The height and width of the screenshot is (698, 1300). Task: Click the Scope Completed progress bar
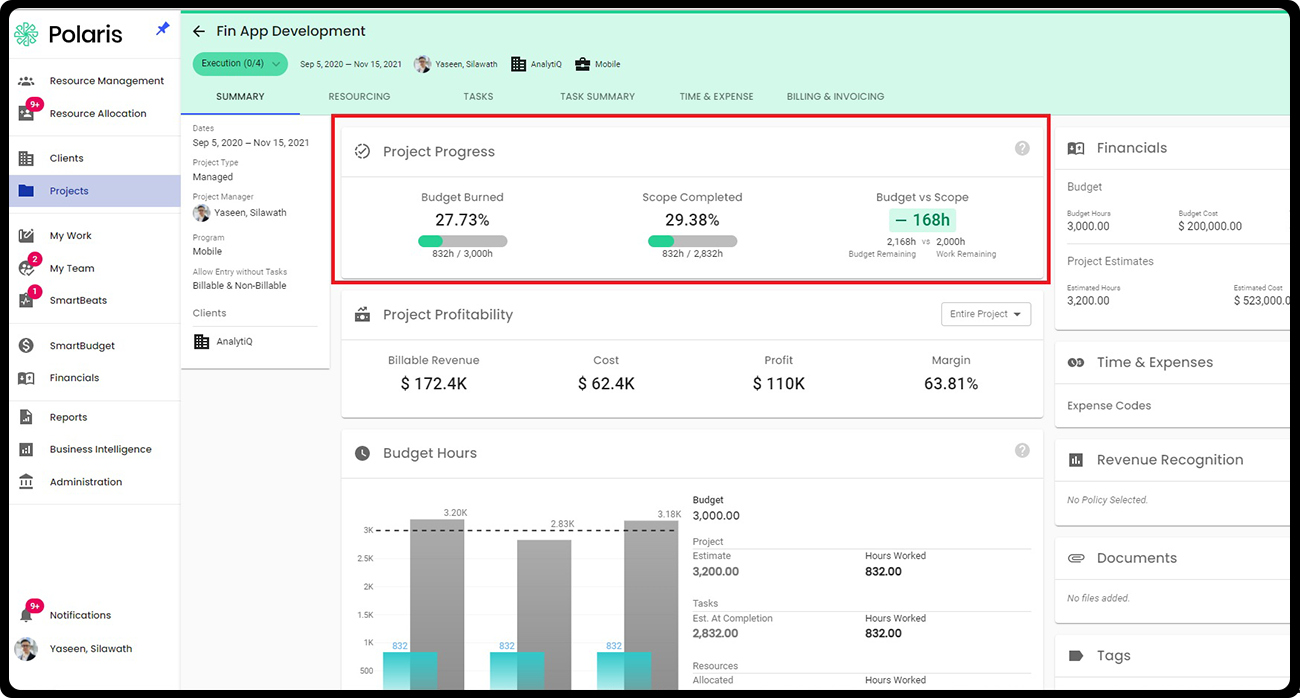click(x=692, y=241)
